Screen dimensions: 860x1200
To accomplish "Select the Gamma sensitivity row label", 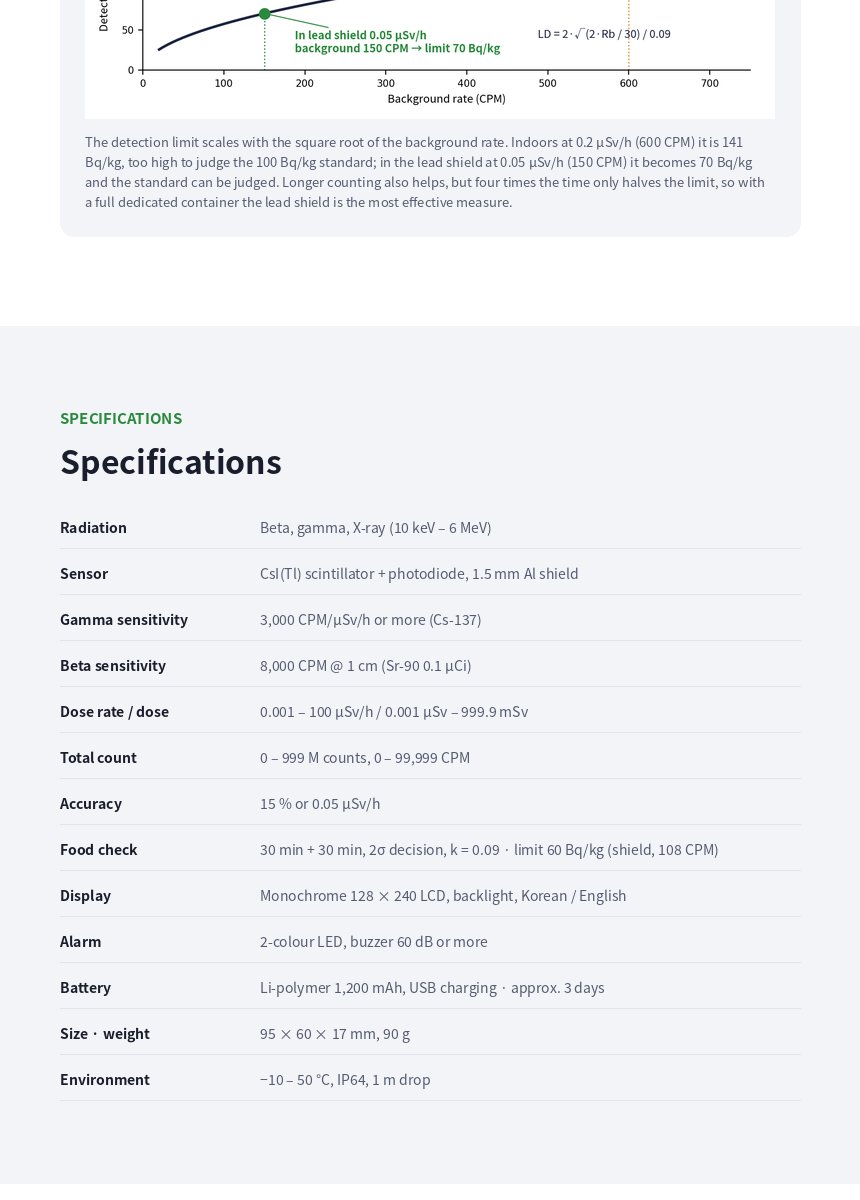I will point(124,619).
